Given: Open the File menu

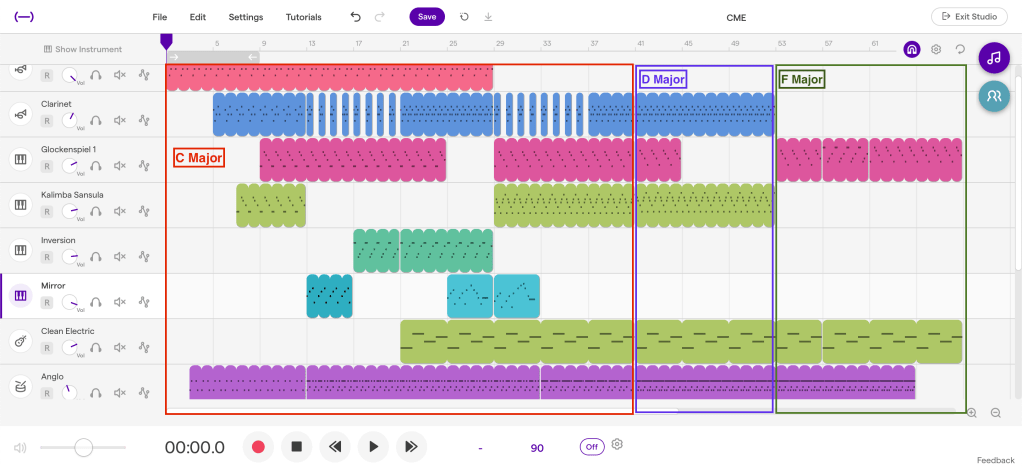Looking at the screenshot, I should [x=160, y=17].
